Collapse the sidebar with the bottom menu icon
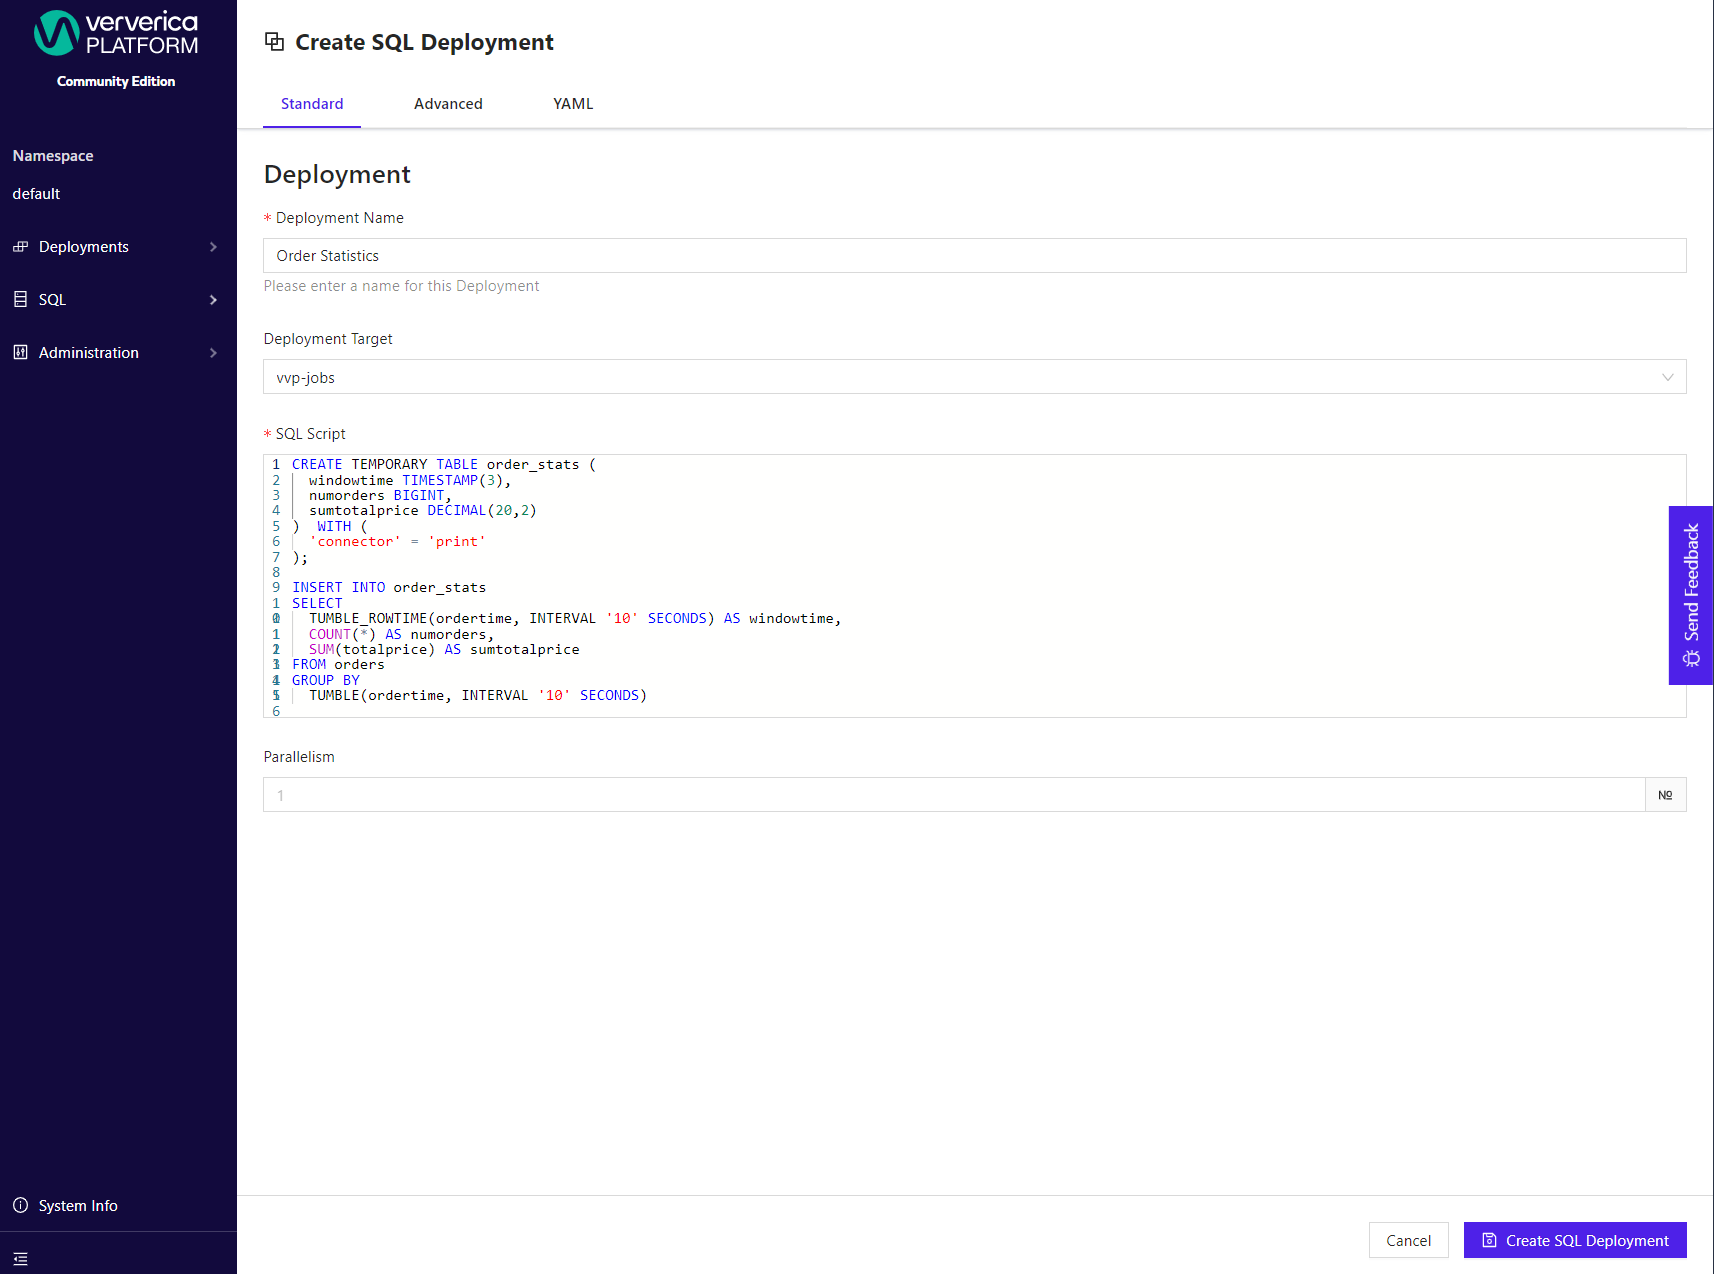This screenshot has width=1714, height=1274. coord(20,1259)
